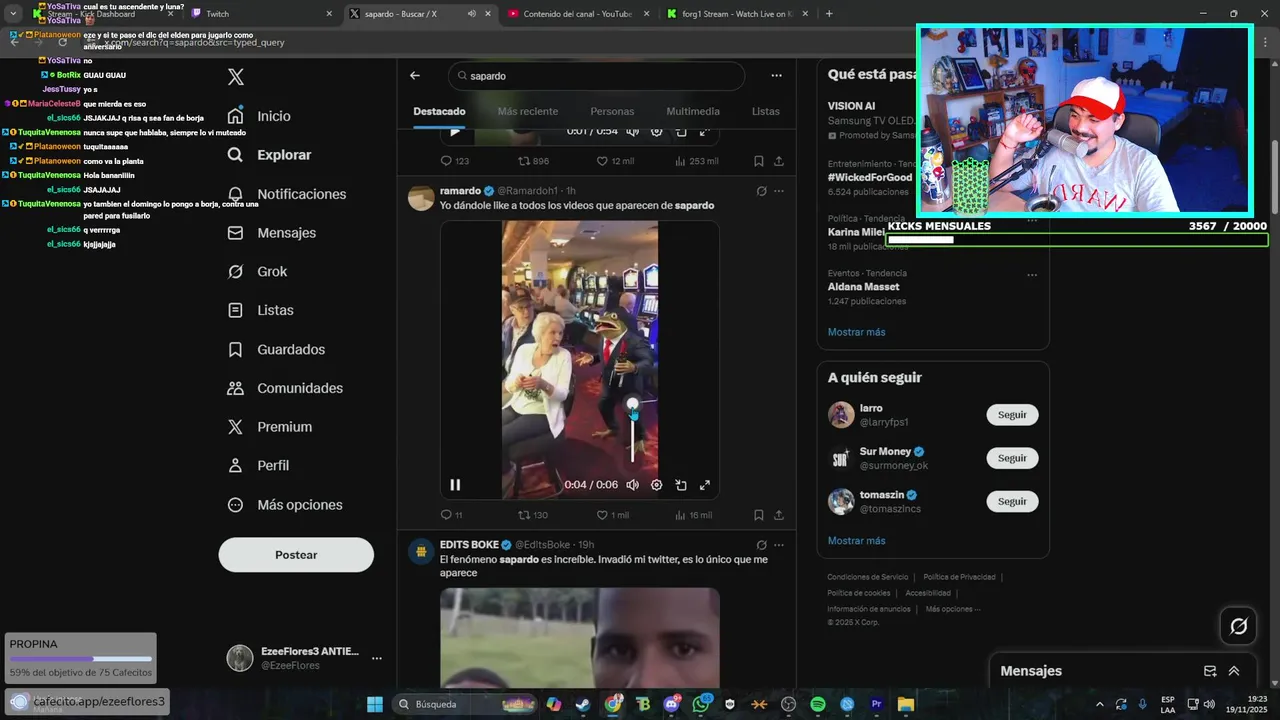
Task: Repost the ramardo post with 130 reposts
Action: 532,515
